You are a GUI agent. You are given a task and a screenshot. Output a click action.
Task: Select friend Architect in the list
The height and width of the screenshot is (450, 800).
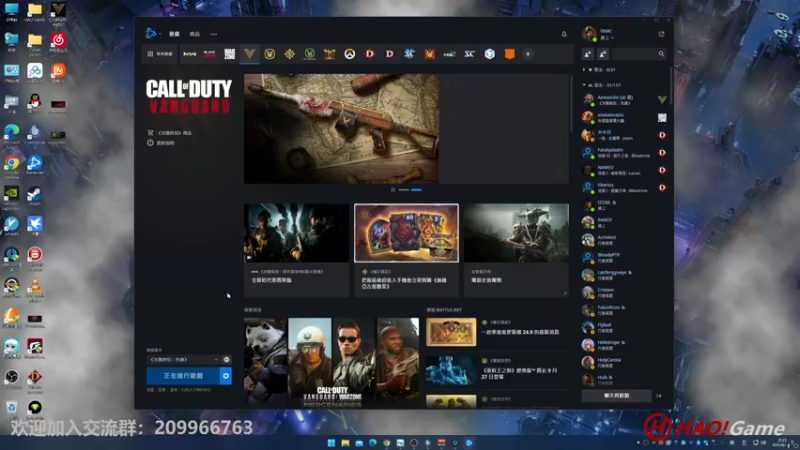pos(624,240)
